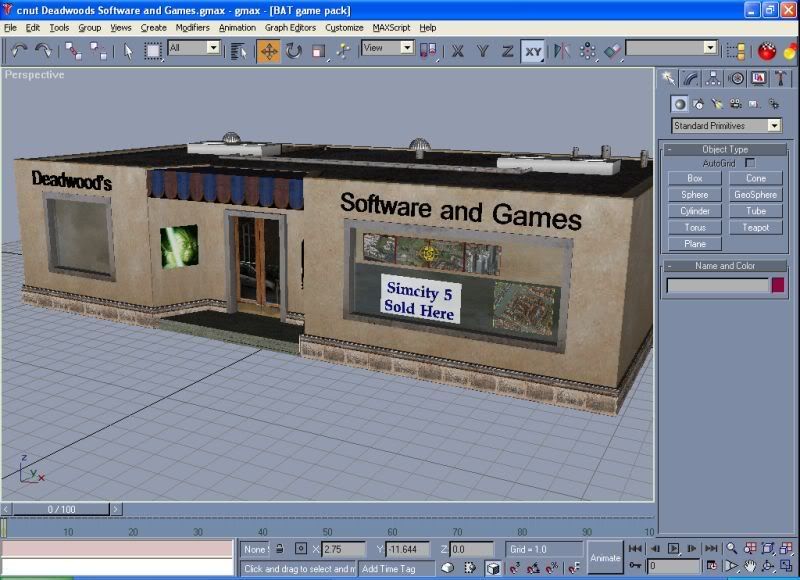
Task: Click the Rectangular Selection Region icon
Action: pos(153,51)
